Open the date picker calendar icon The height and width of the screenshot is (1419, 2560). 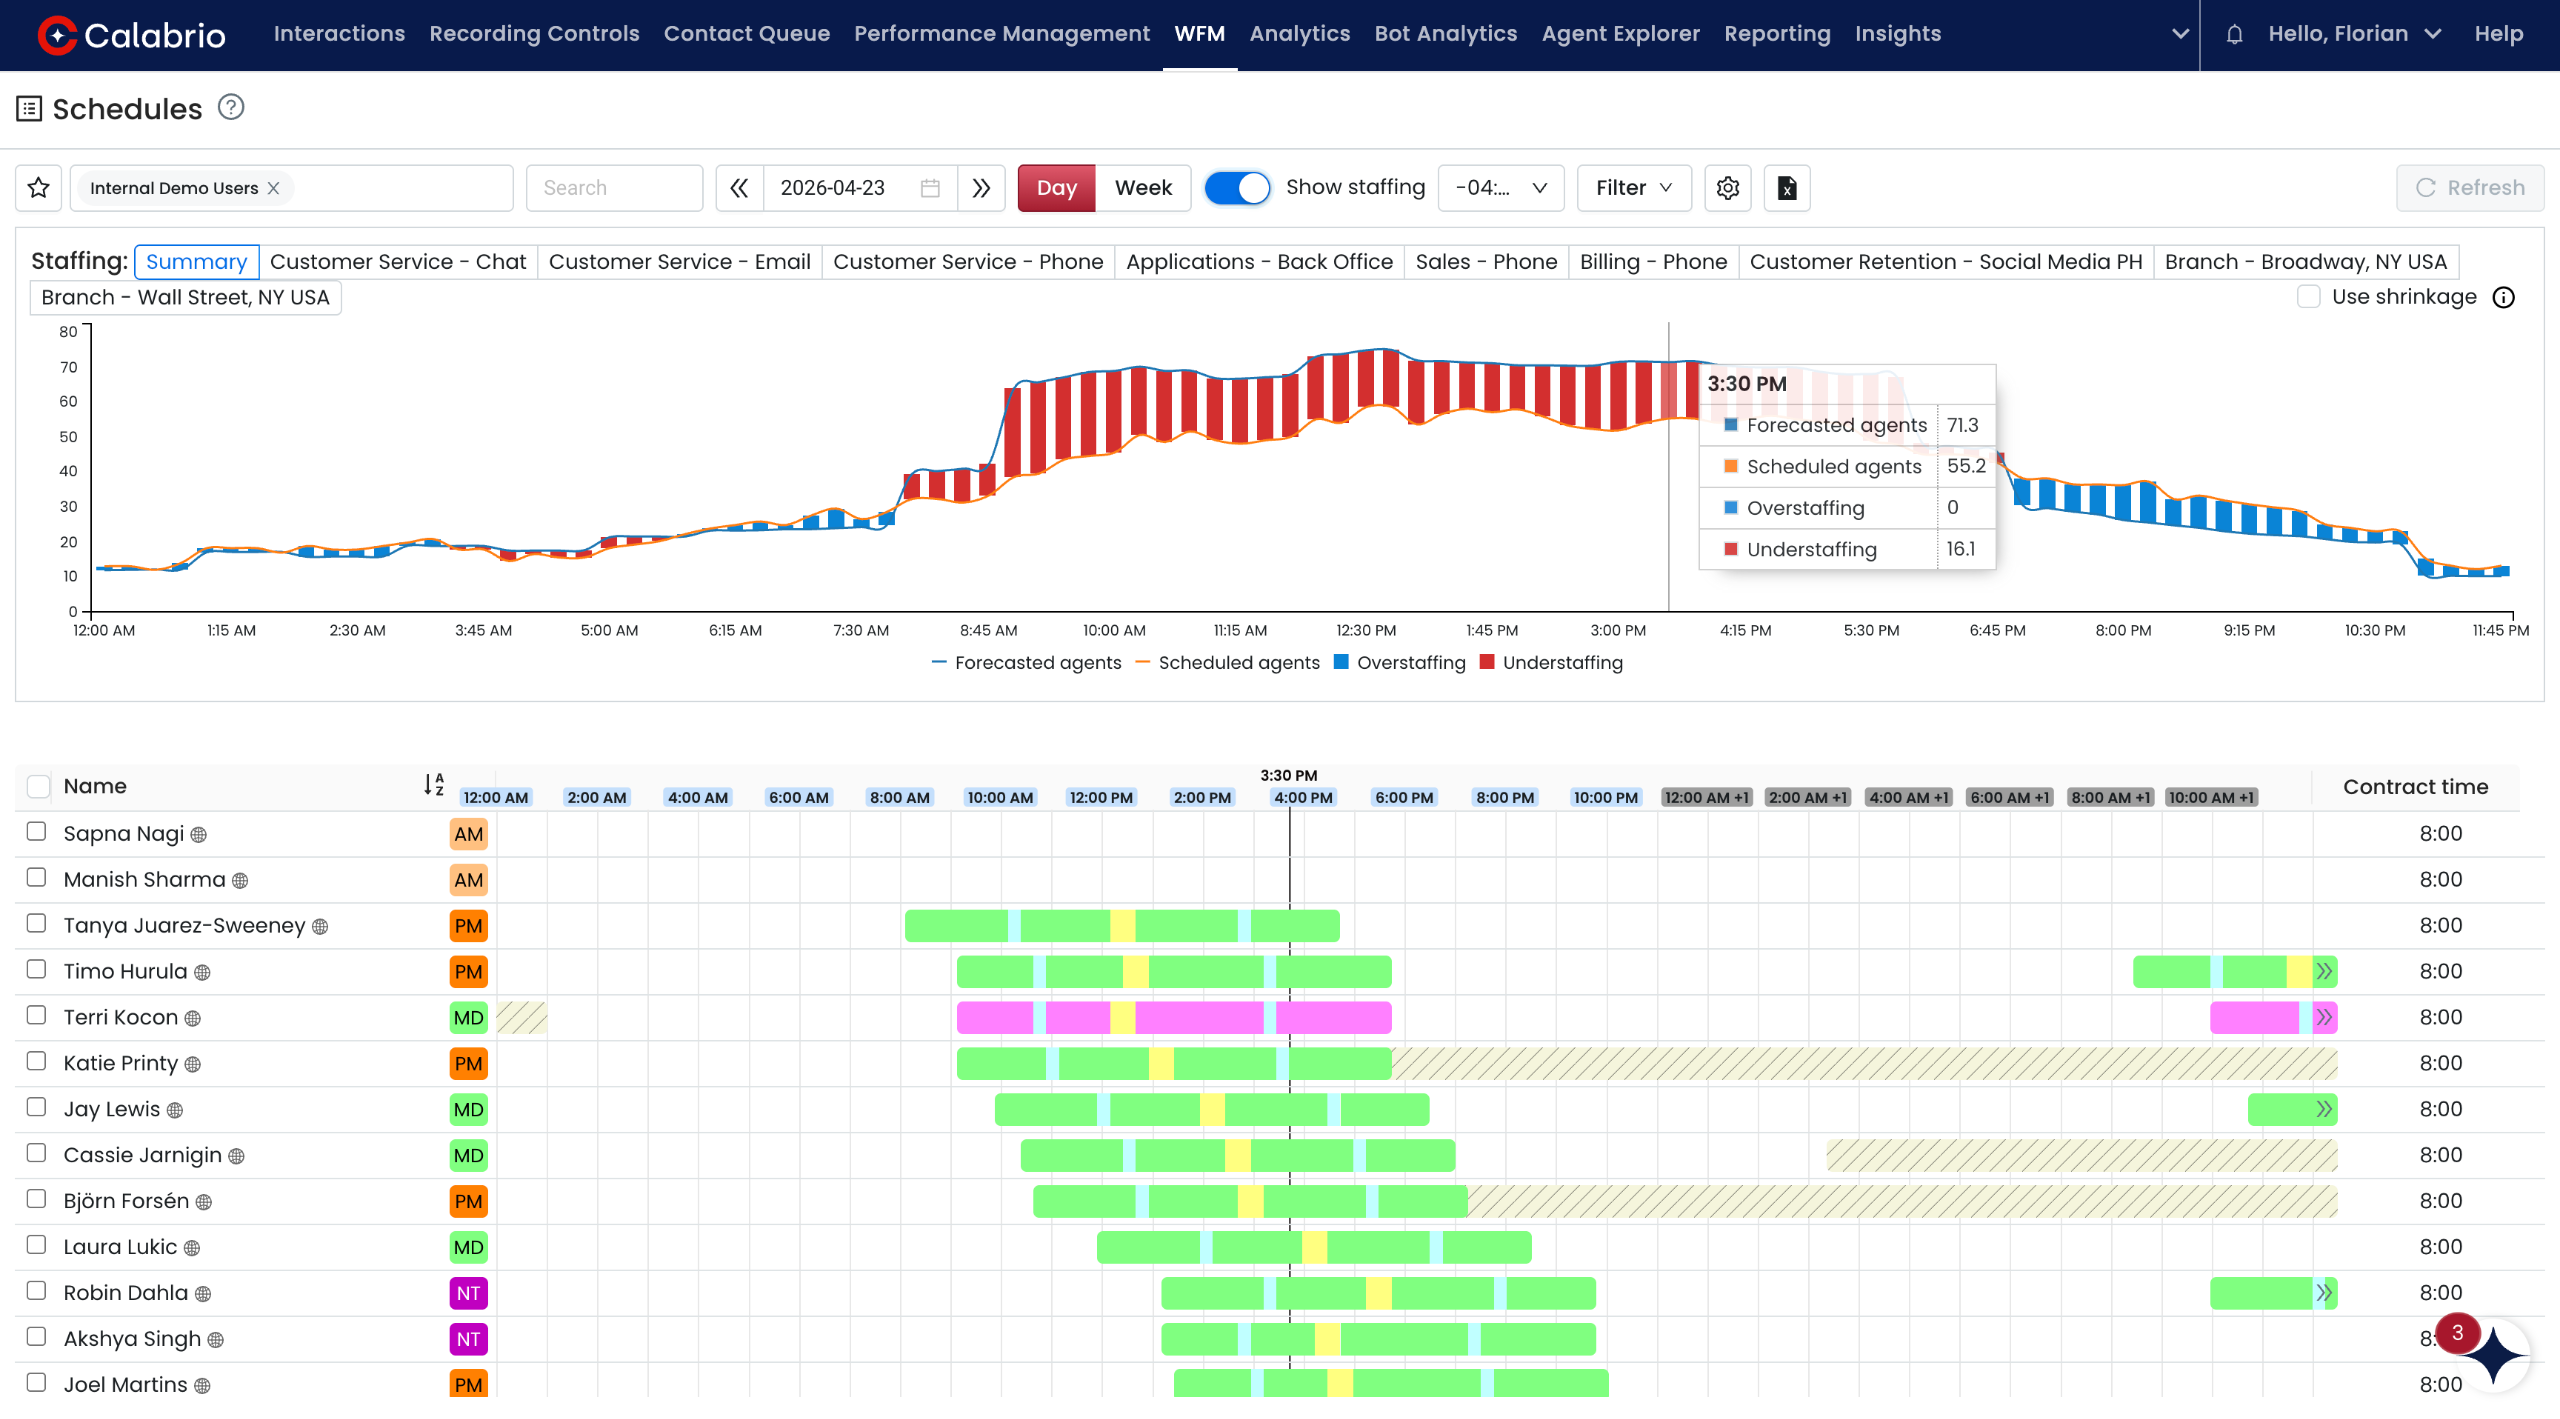[930, 188]
